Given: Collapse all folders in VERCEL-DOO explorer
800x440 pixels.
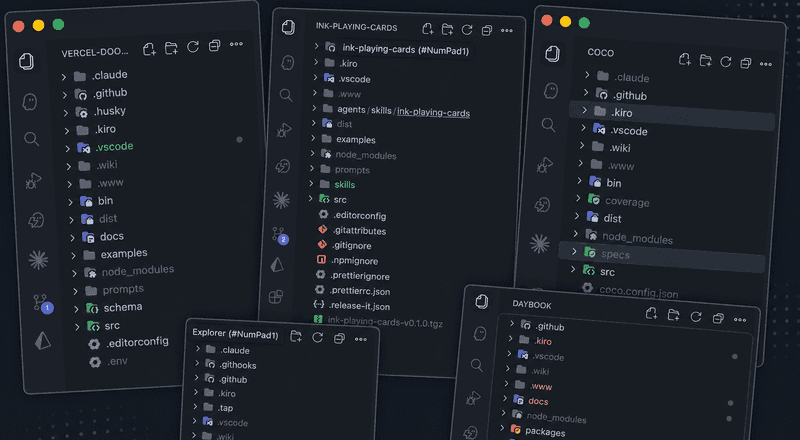Looking at the screenshot, I should 214,45.
